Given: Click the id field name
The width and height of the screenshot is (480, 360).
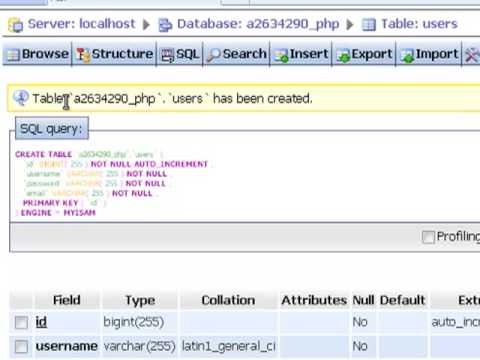Looking at the screenshot, I should point(41,322).
